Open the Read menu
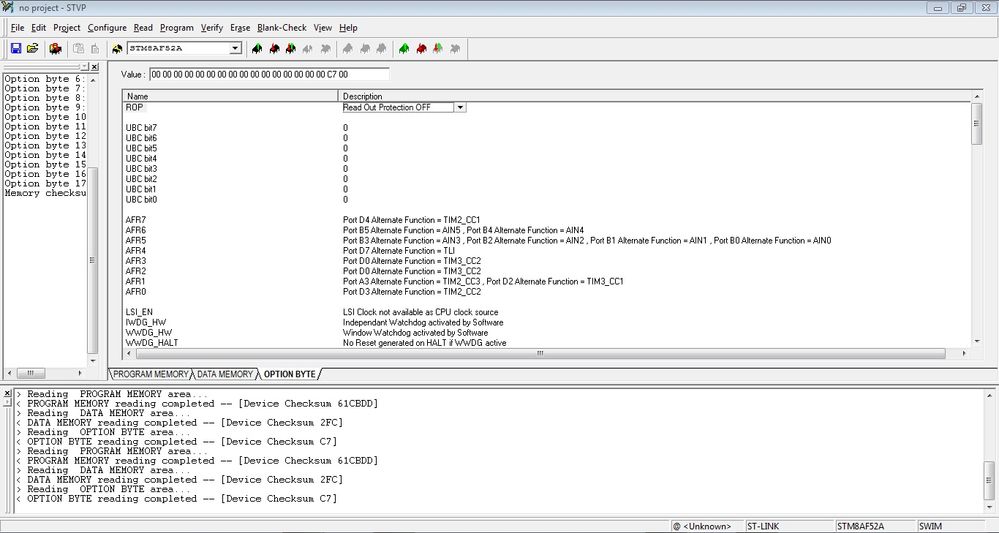The image size is (999, 533). pyautogui.click(x=143, y=28)
